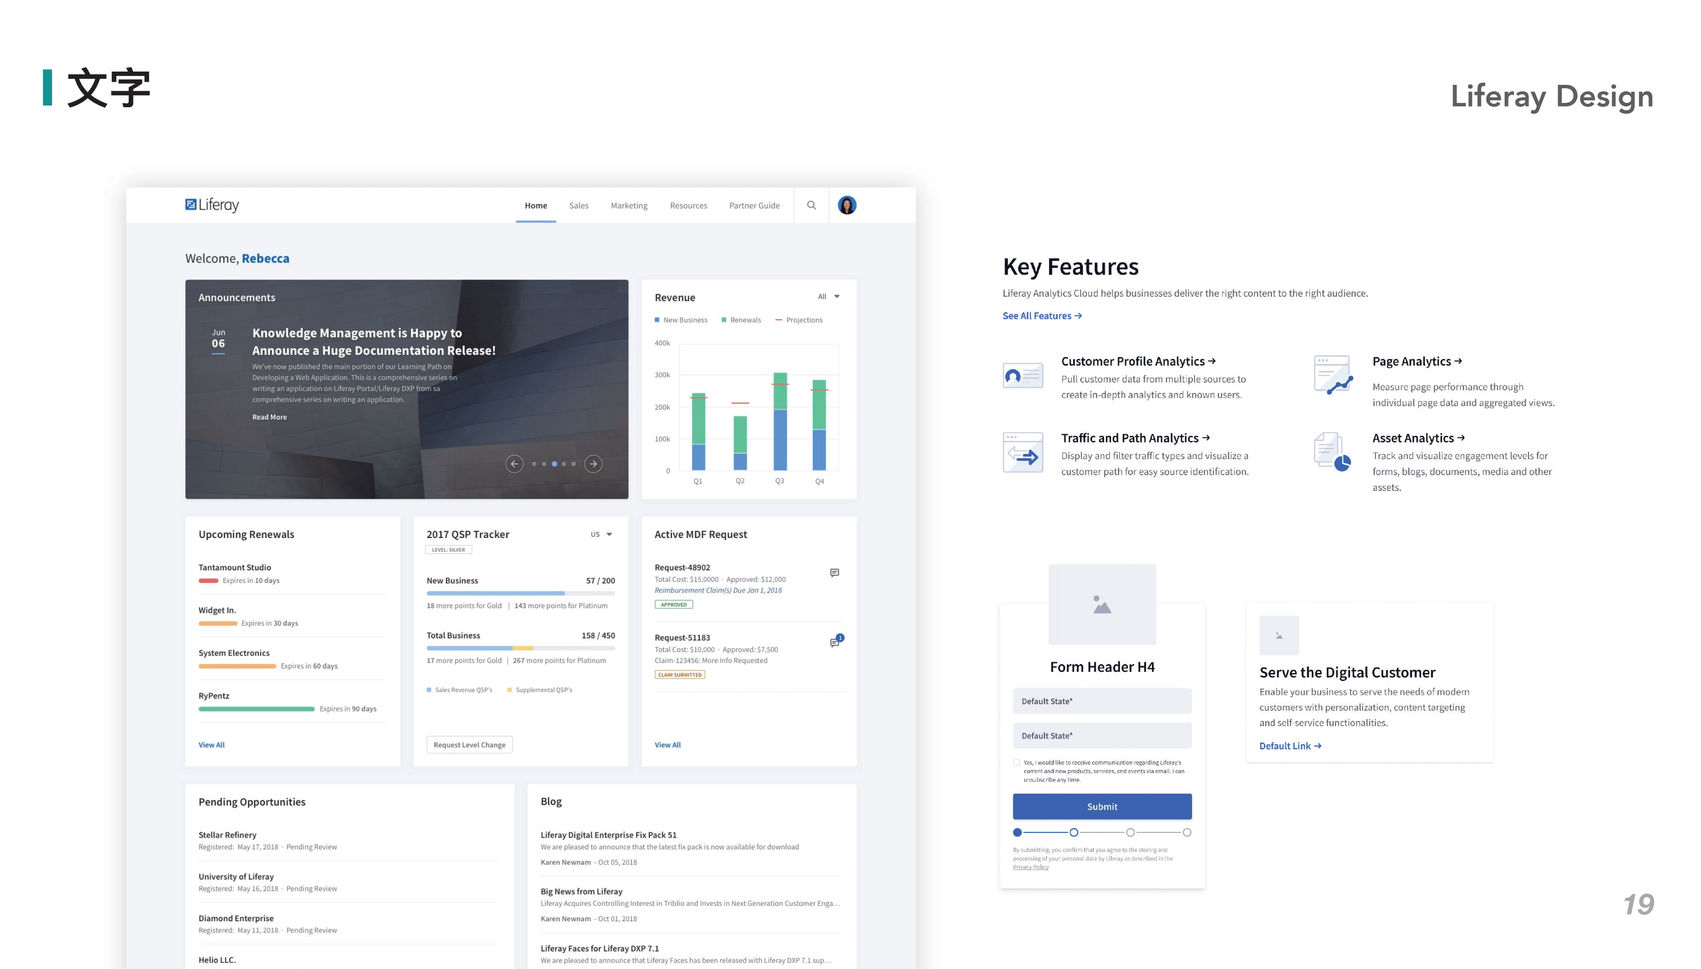Viewport: 1701px width, 969px height.
Task: Open the Tantamount Studio renewal entry
Action: [234, 567]
